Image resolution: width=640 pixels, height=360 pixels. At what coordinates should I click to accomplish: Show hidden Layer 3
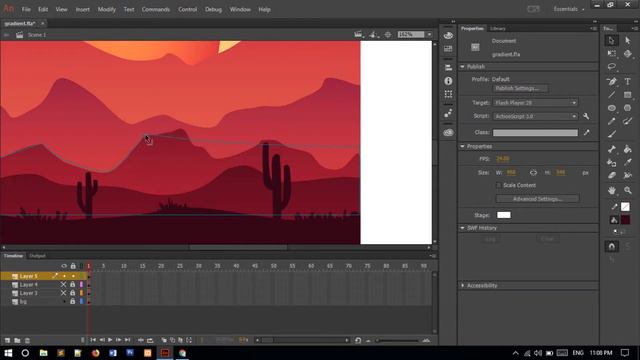click(x=63, y=293)
